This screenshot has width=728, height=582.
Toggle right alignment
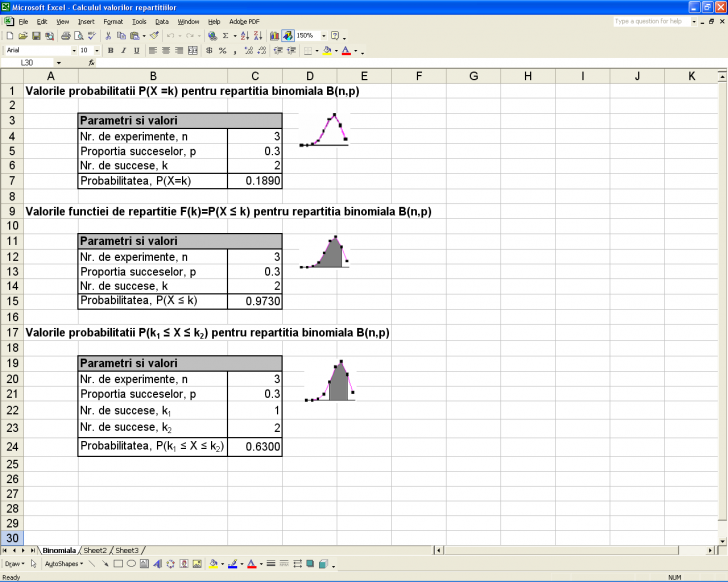click(179, 51)
